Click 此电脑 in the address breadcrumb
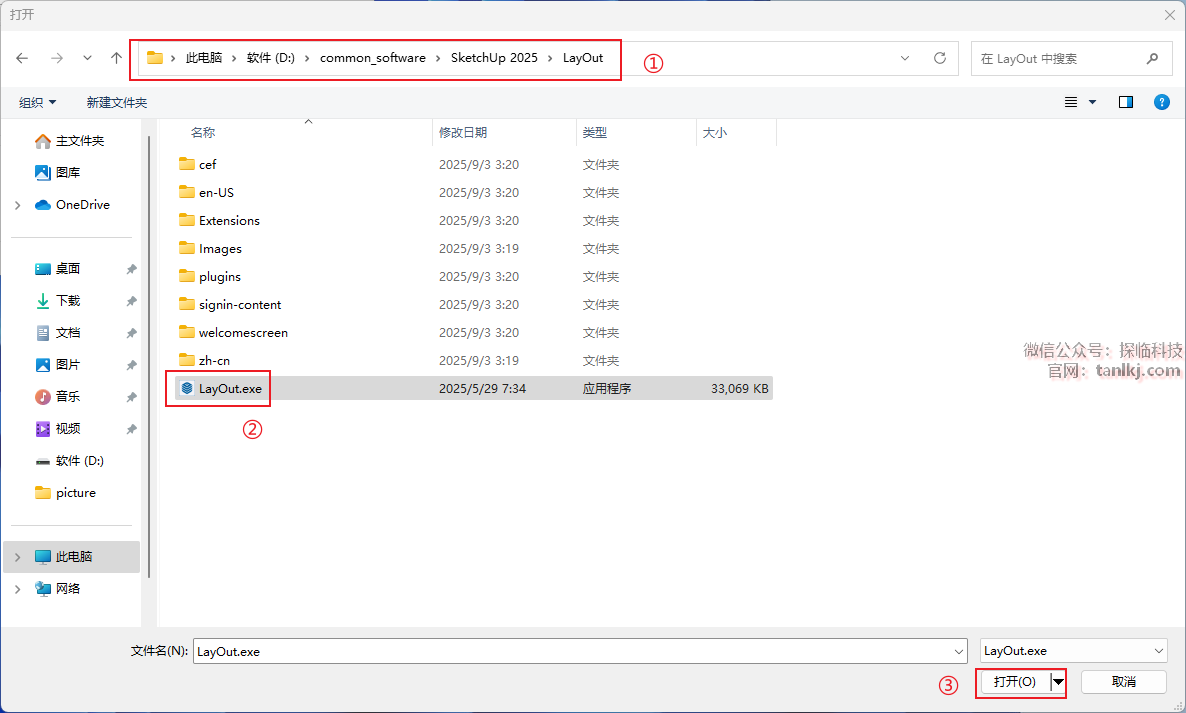Screen dimensions: 1186x713 pyautogui.click(x=204, y=58)
